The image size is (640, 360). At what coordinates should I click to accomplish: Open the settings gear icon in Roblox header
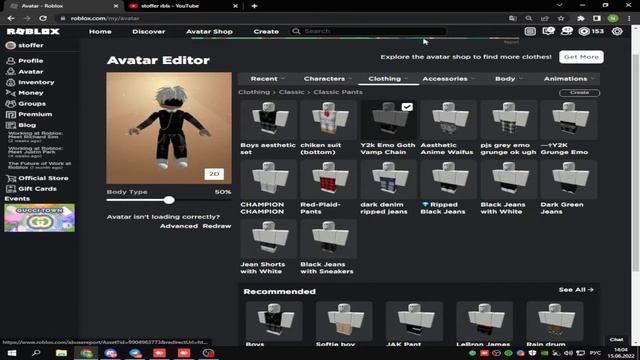[x=617, y=31]
